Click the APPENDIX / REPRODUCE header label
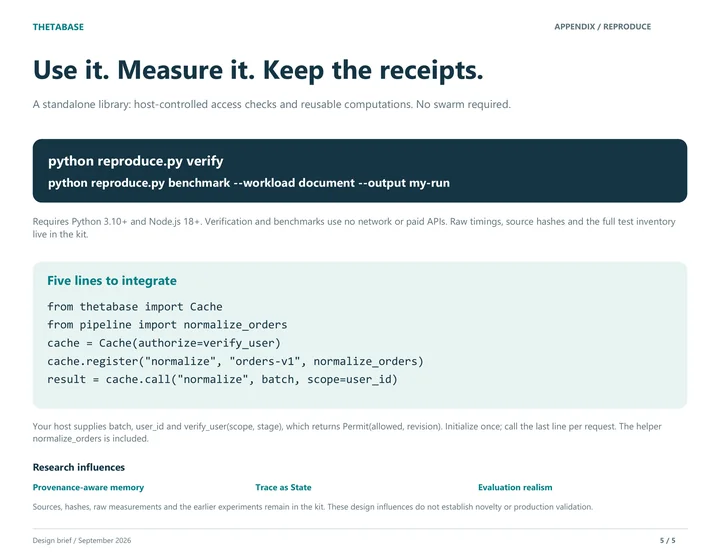This screenshot has width=720, height=556. pyautogui.click(x=602, y=27)
